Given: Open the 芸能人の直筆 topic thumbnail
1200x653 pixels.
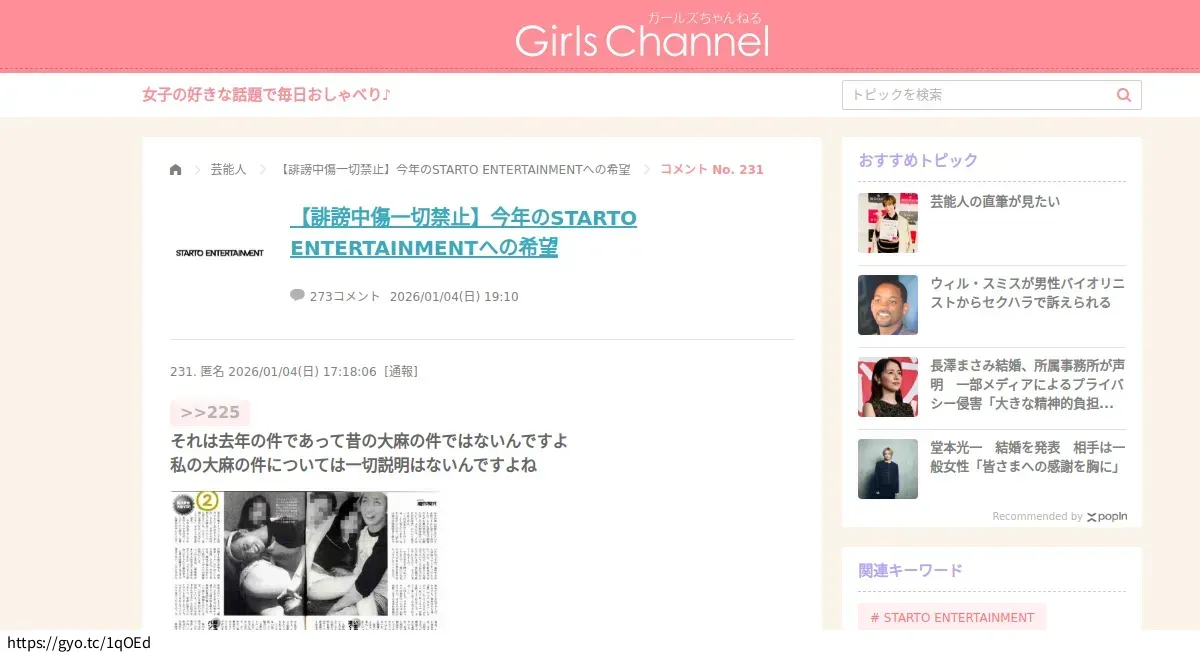Looking at the screenshot, I should (x=888, y=223).
